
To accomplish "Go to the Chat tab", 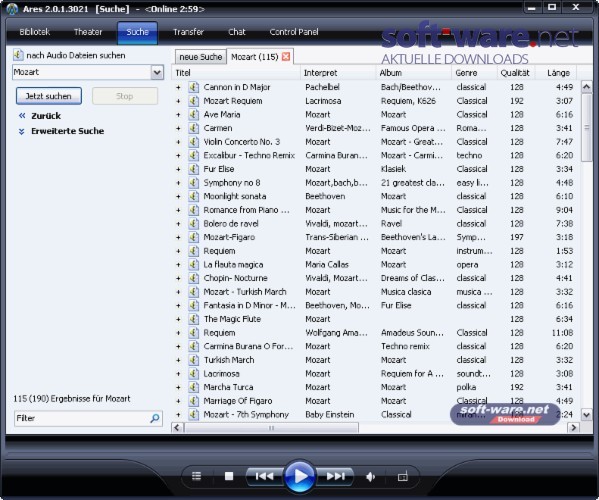I will click(x=237, y=32).
